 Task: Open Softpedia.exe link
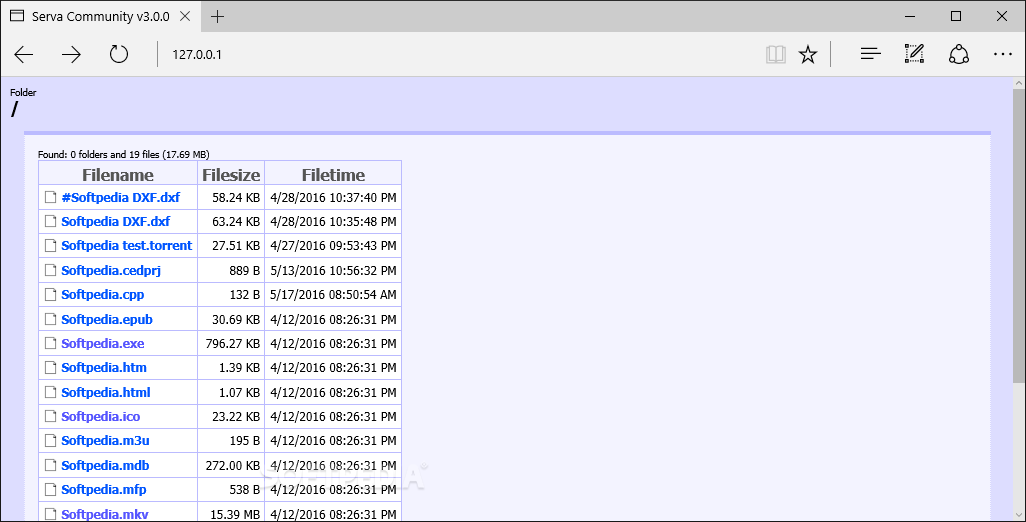103,344
